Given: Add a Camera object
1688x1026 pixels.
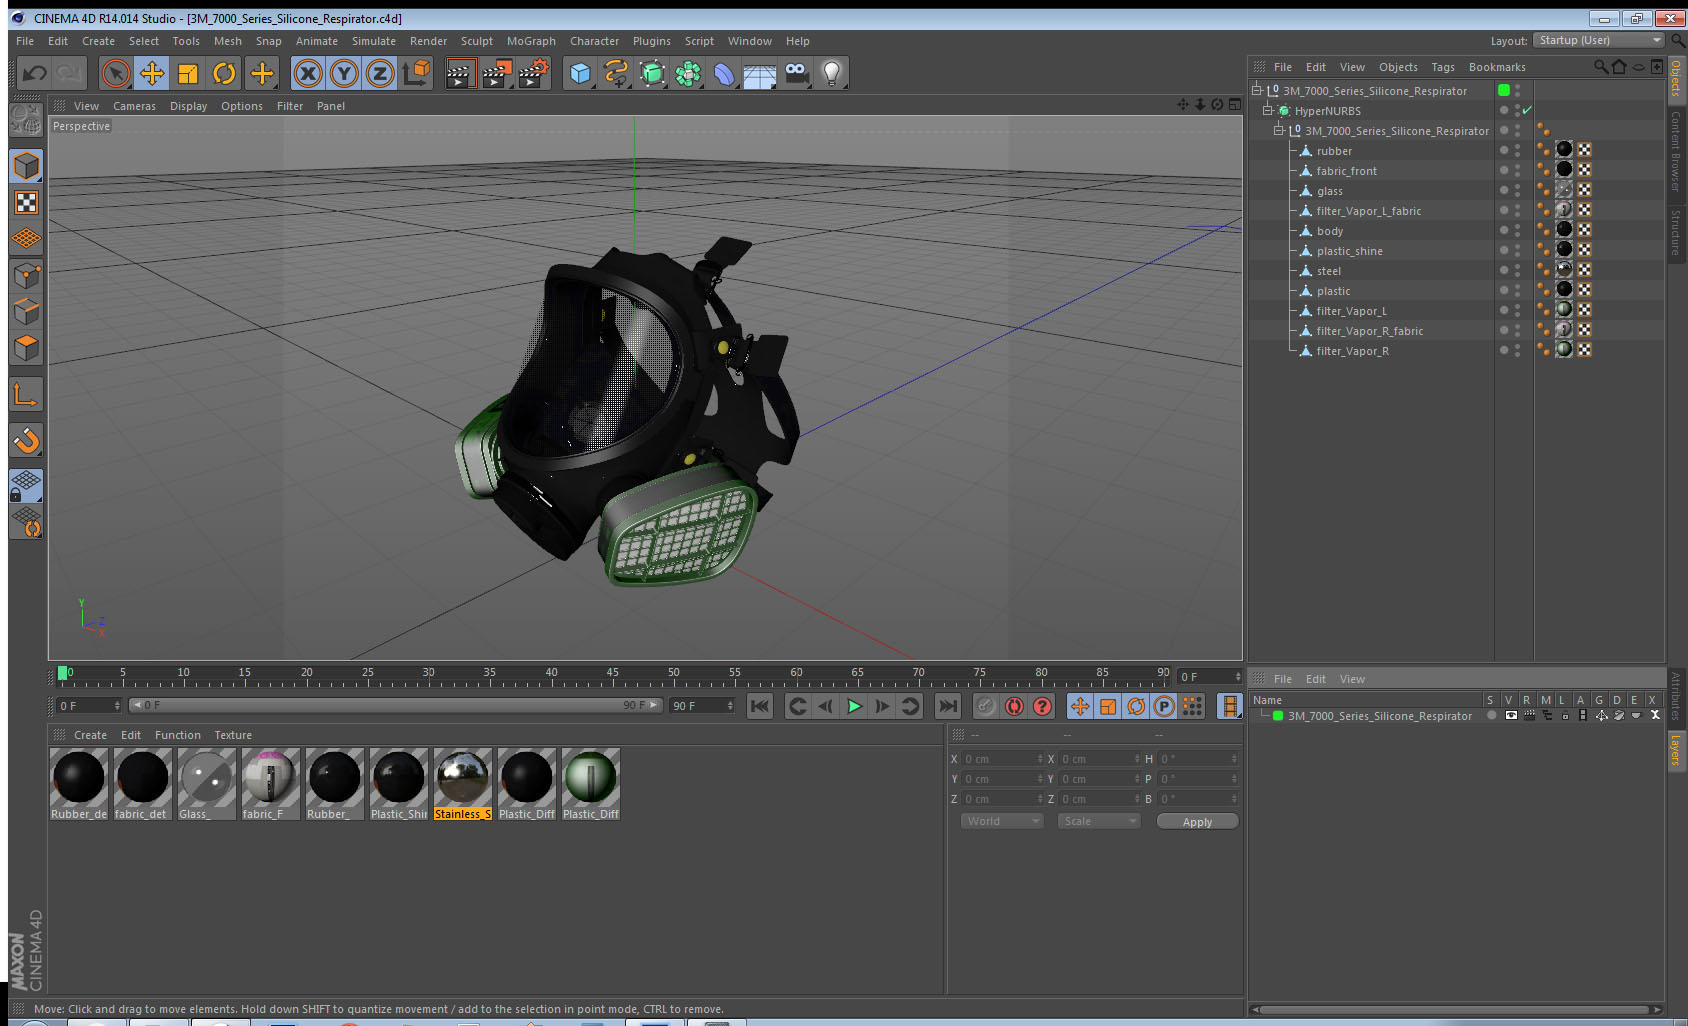Looking at the screenshot, I should click(797, 73).
